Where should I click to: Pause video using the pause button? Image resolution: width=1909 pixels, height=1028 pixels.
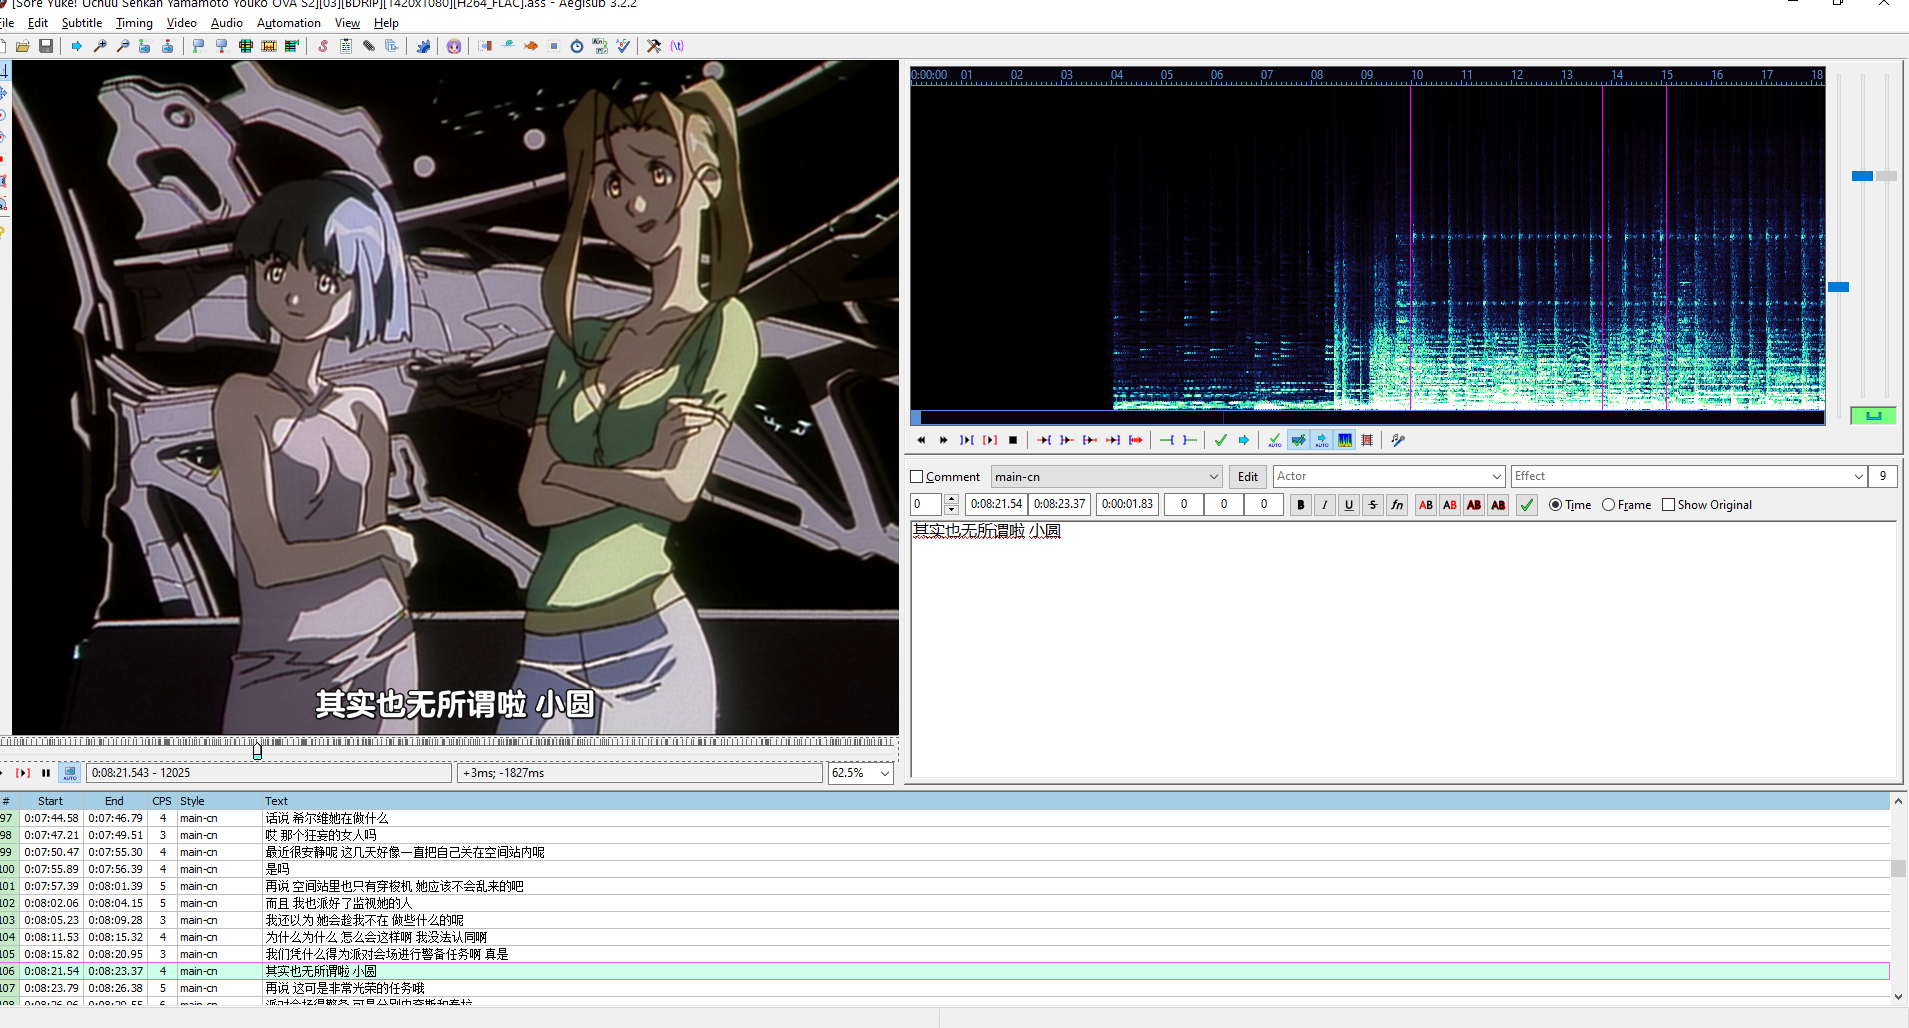pyautogui.click(x=46, y=773)
